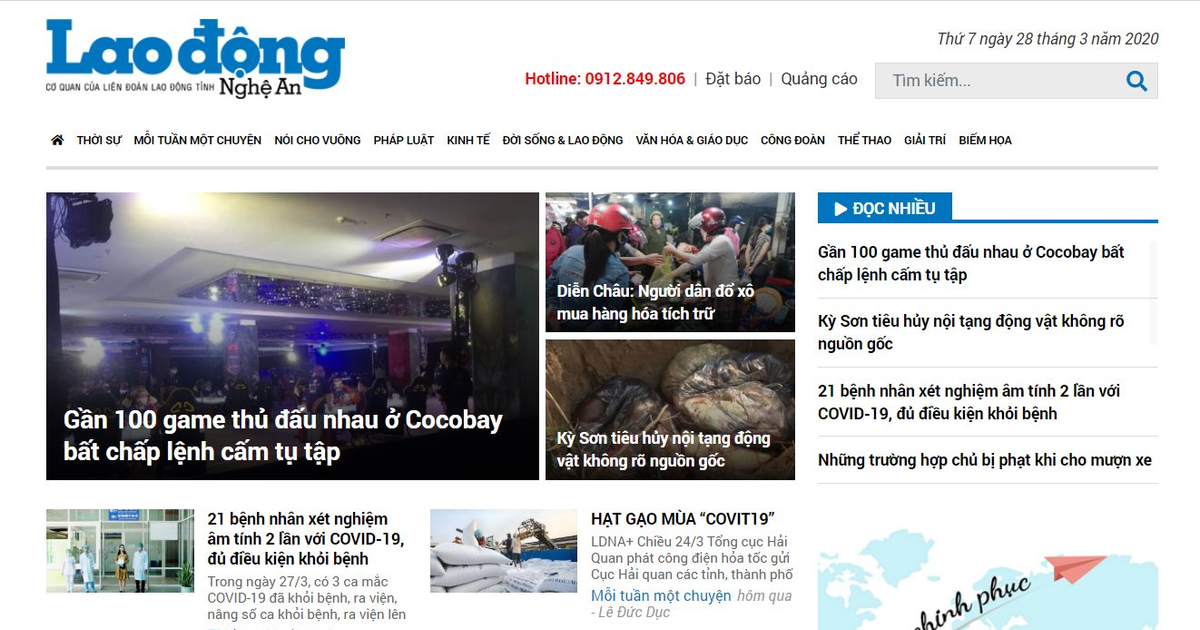Image resolution: width=1200 pixels, height=630 pixels.
Task: Click the play arrow beside ĐỌC NHIỀU
Action: 841,208
